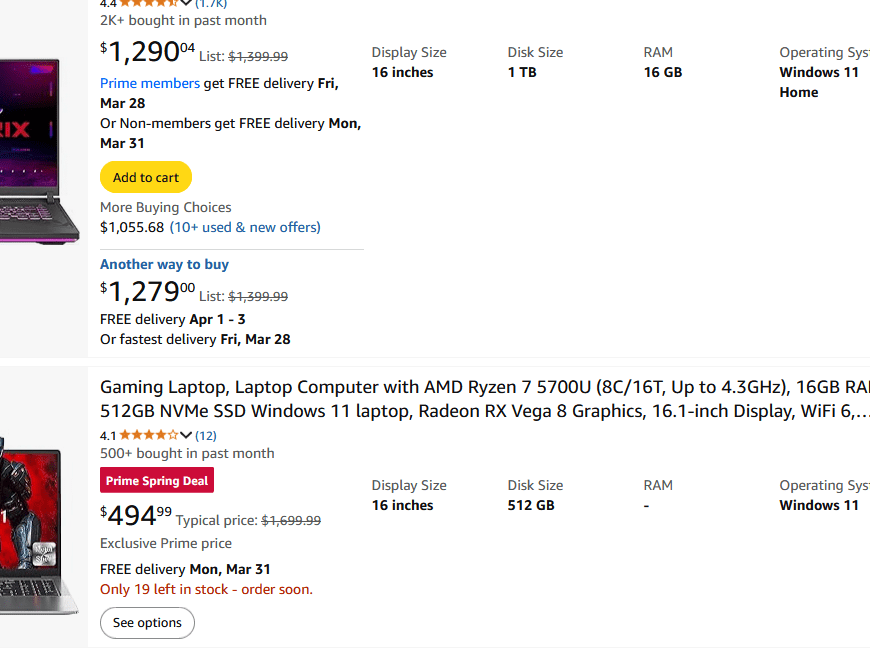Open the Prime members link

pyautogui.click(x=150, y=84)
